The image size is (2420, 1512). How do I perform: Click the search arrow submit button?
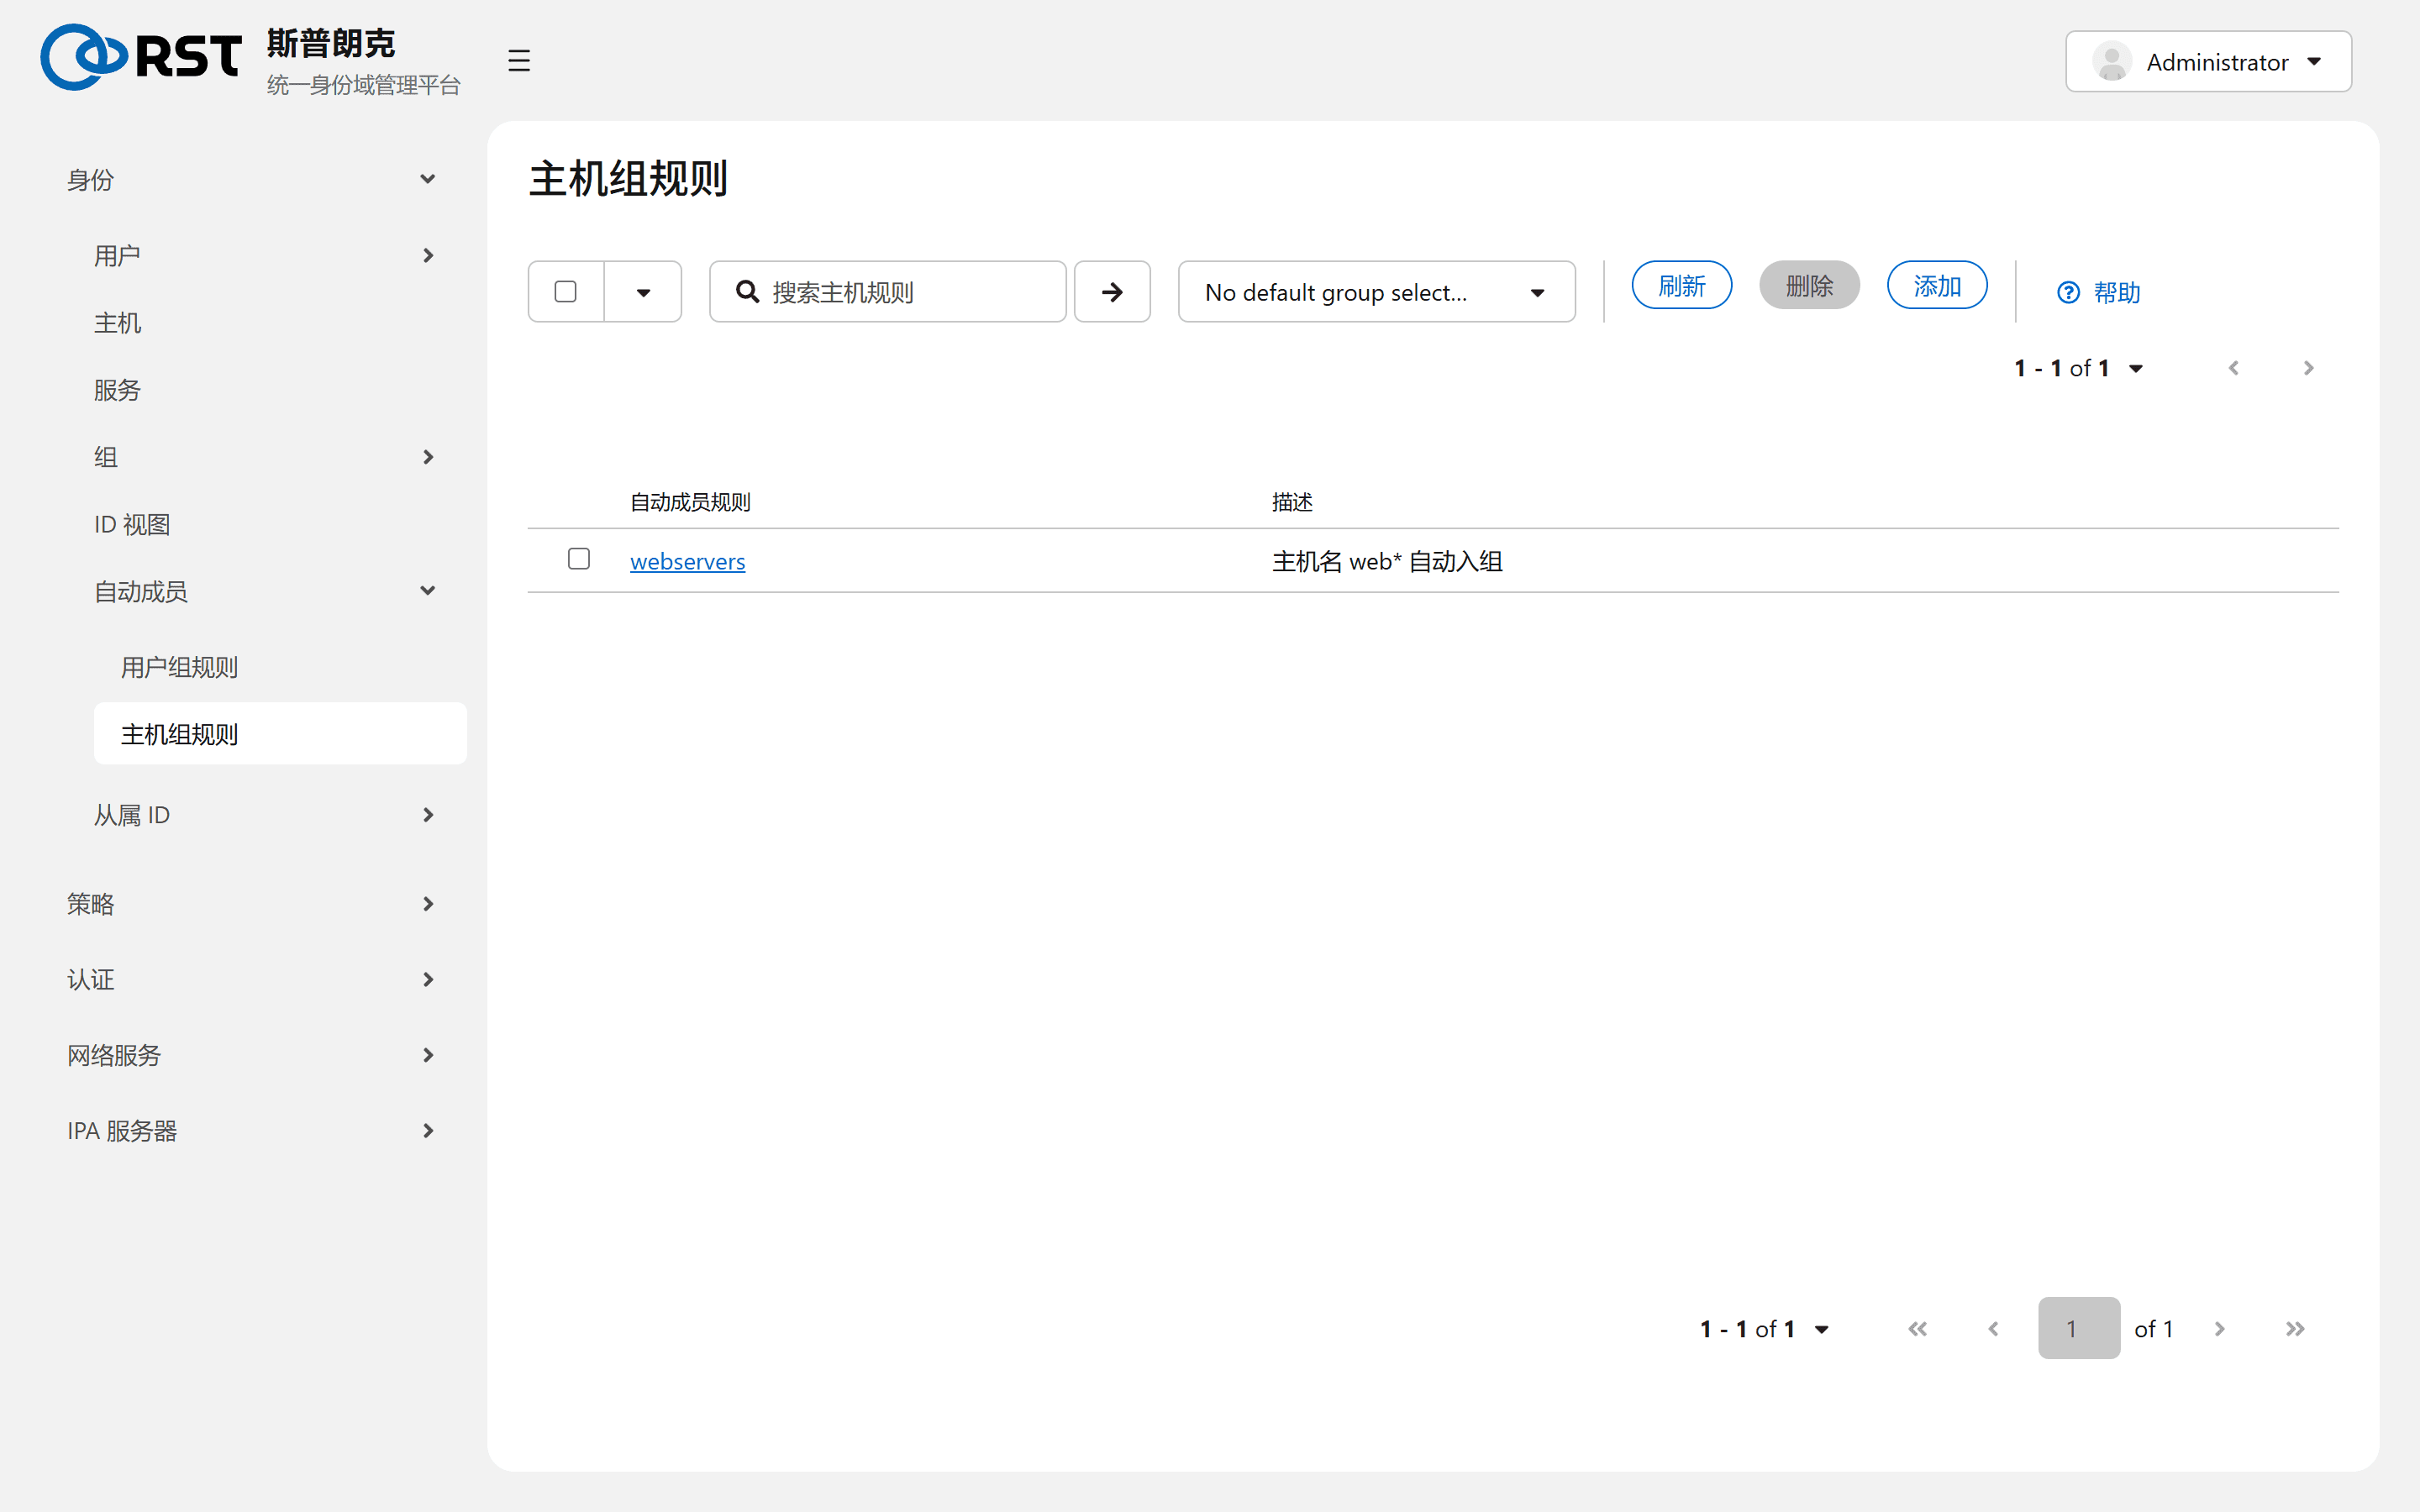coord(1112,292)
